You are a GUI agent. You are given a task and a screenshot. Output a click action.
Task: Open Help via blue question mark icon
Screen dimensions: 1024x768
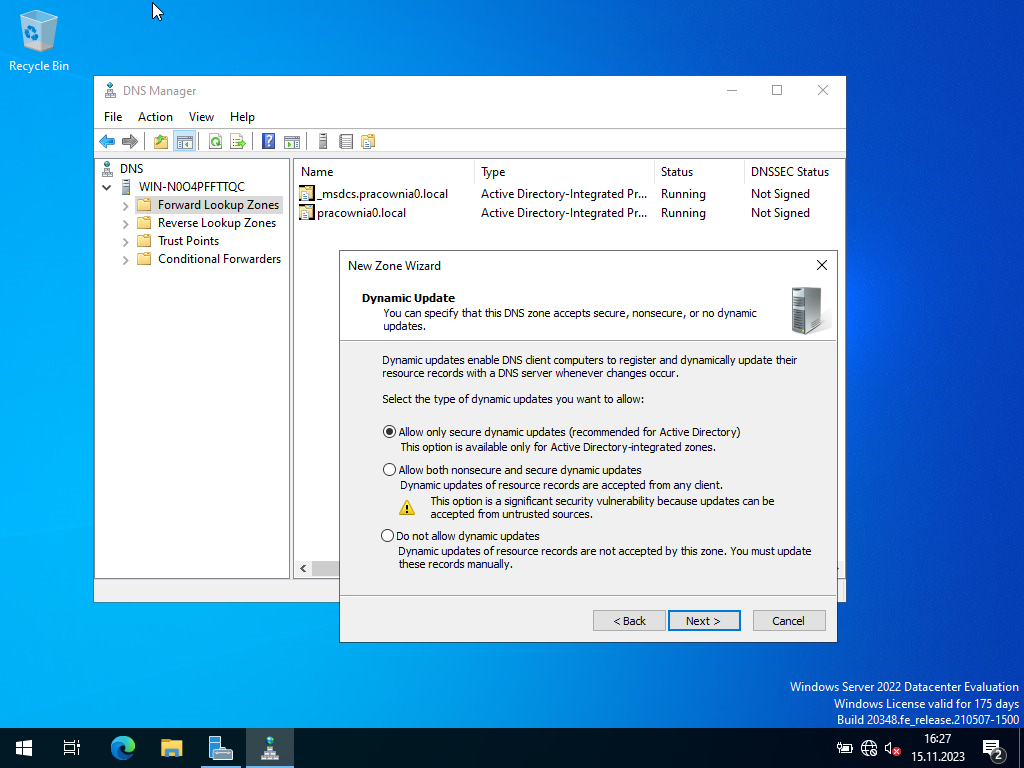coord(268,141)
